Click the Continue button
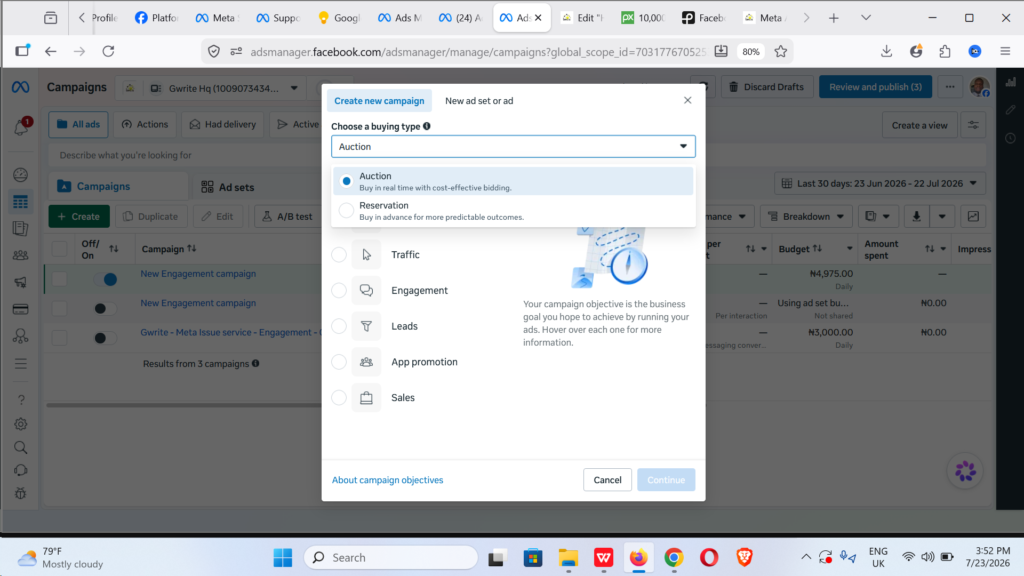The height and width of the screenshot is (576, 1024). coord(665,480)
